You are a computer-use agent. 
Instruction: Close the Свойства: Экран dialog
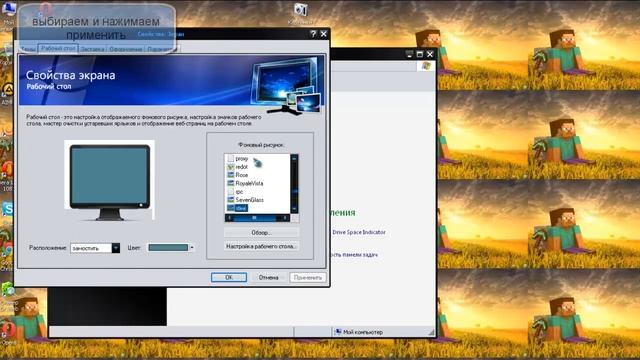pos(324,34)
